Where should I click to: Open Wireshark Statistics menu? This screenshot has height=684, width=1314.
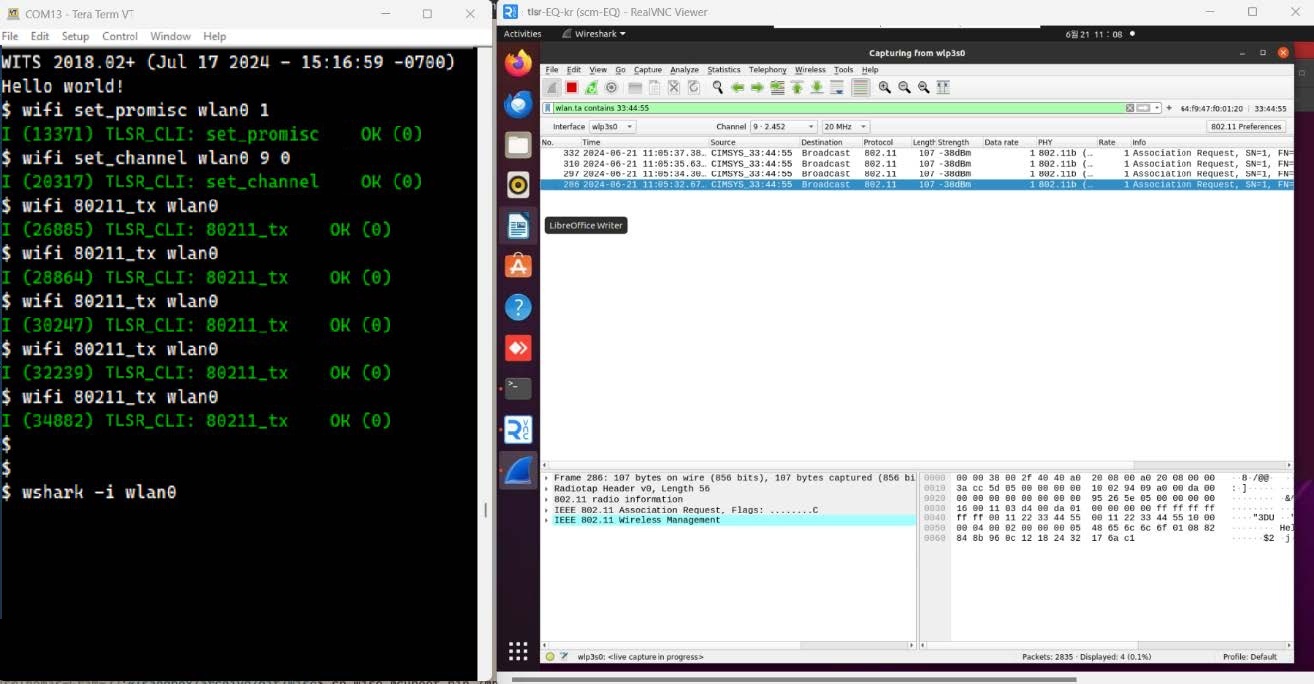(x=724, y=70)
